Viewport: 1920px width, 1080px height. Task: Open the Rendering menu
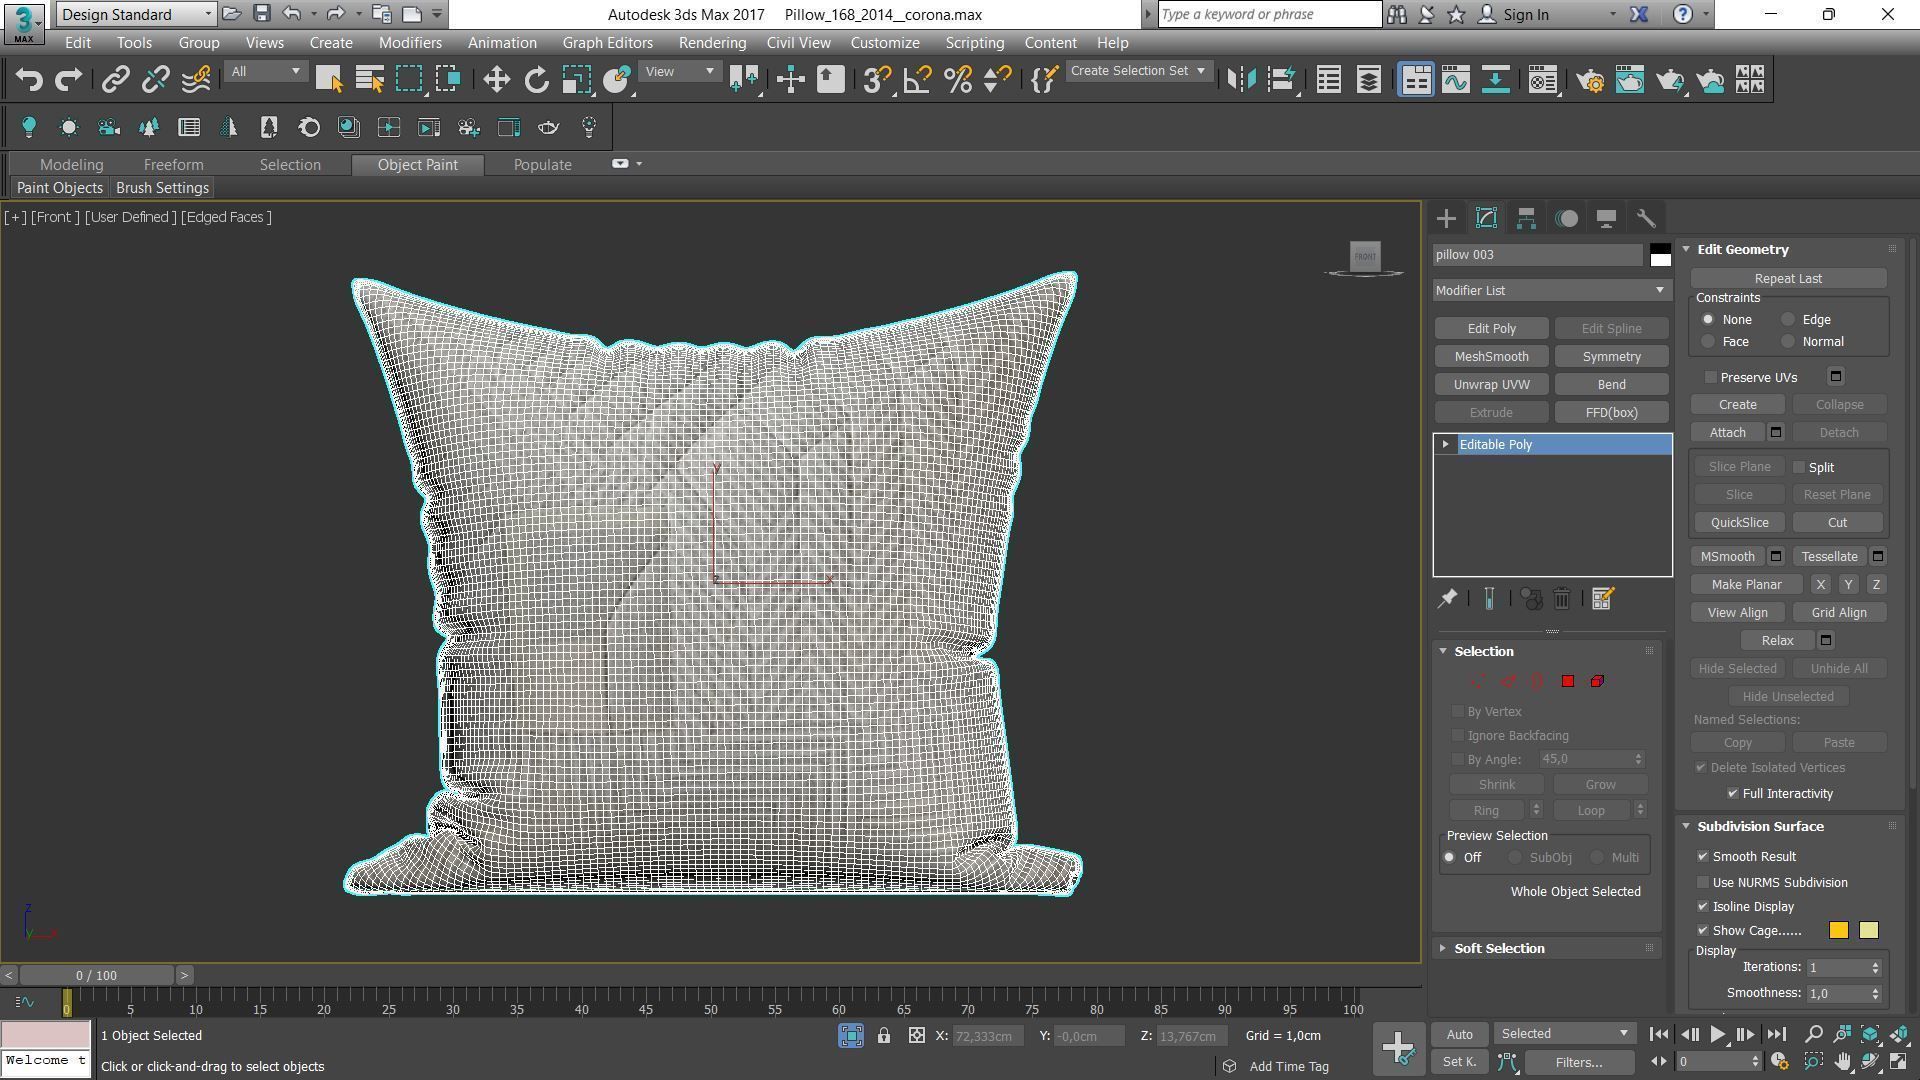(x=712, y=43)
